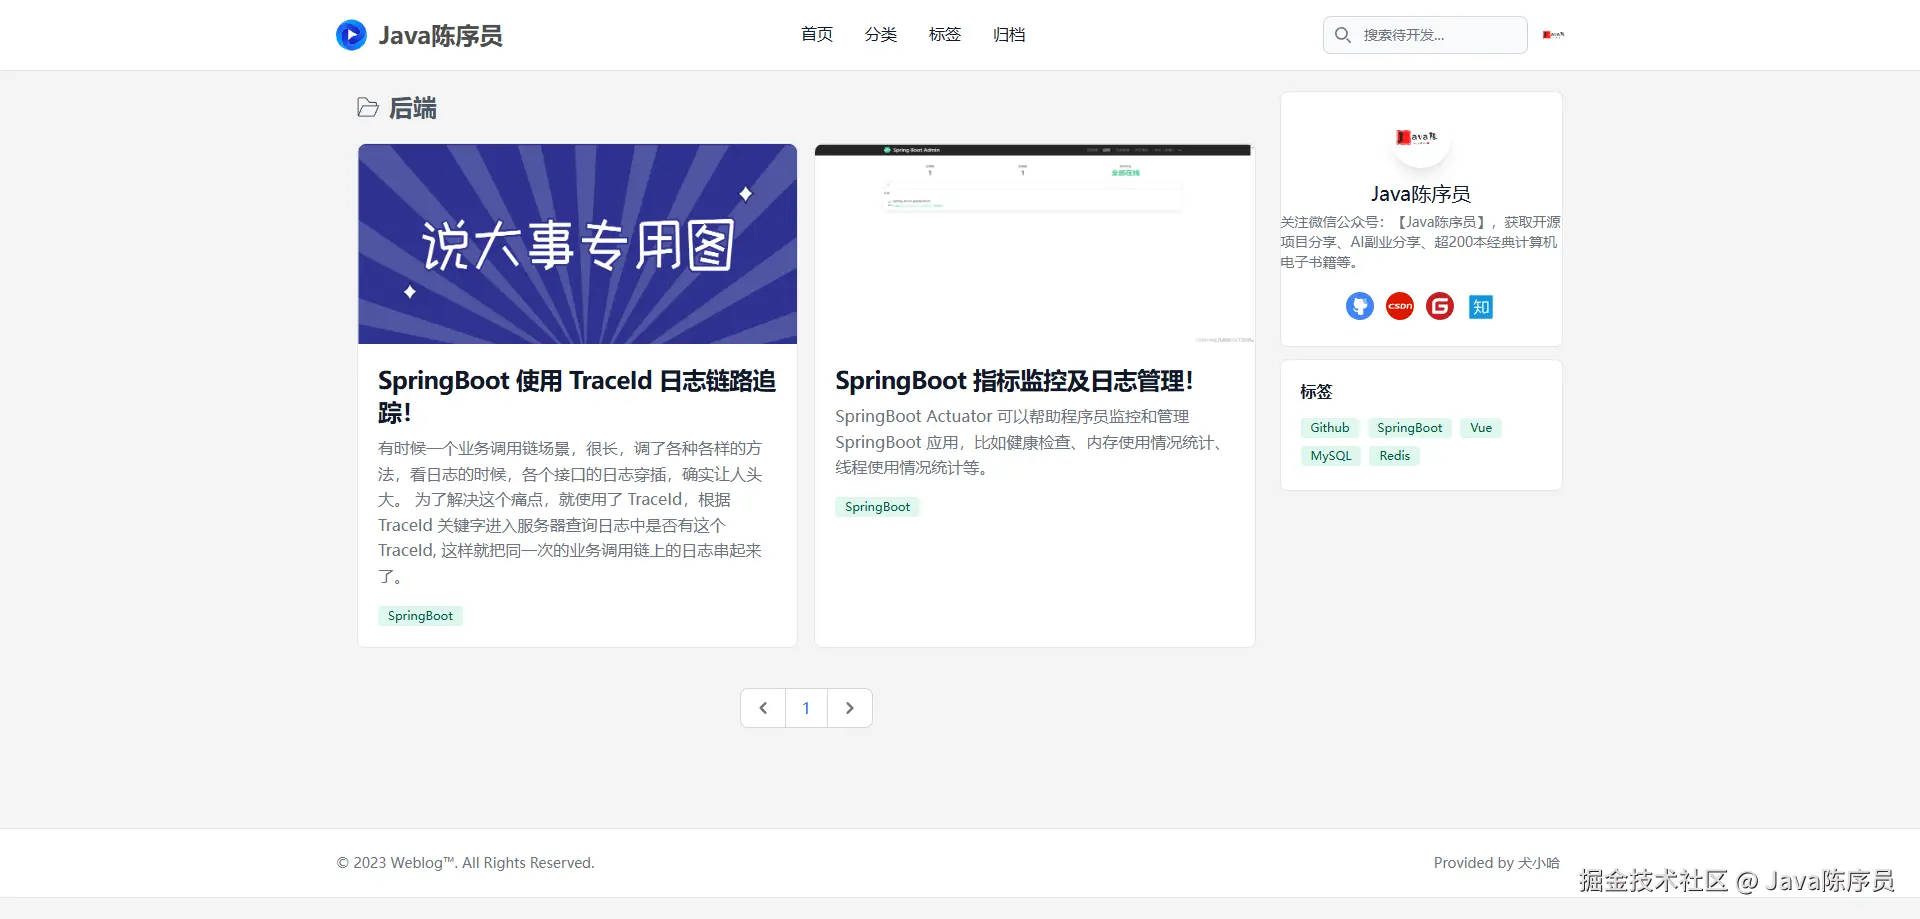Click the 后端 folder icon
Image resolution: width=1920 pixels, height=919 pixels.
click(x=368, y=108)
